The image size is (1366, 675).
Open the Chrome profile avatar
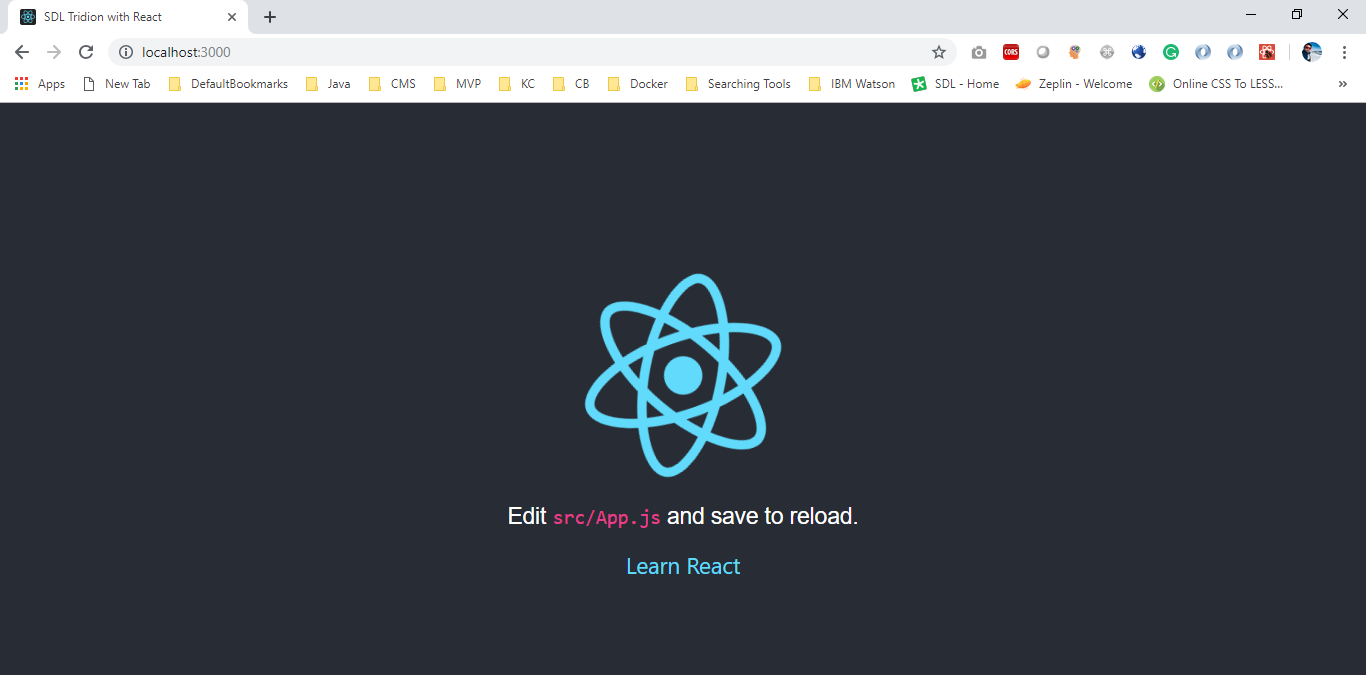(1312, 52)
